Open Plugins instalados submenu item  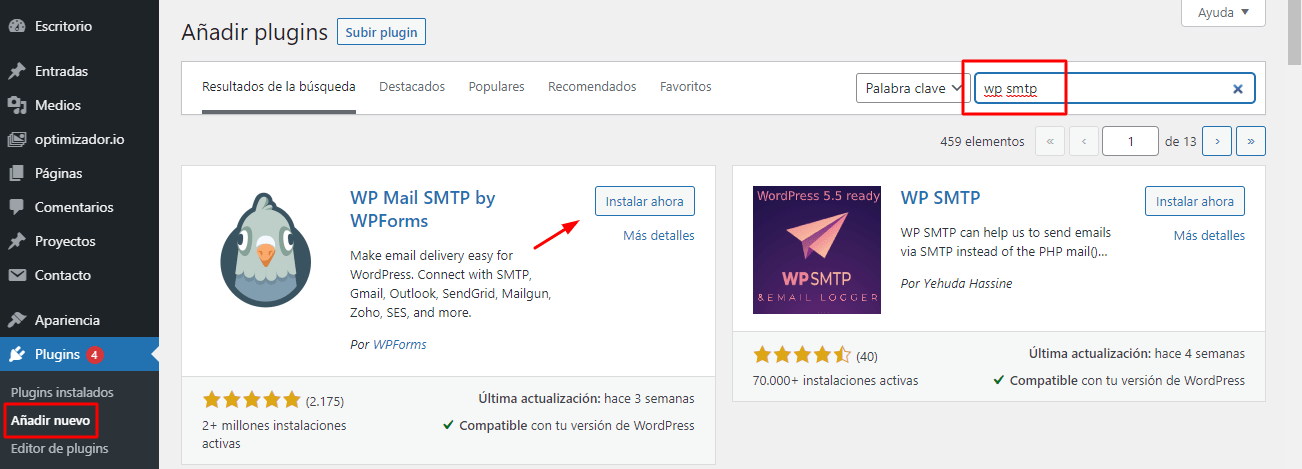62,392
